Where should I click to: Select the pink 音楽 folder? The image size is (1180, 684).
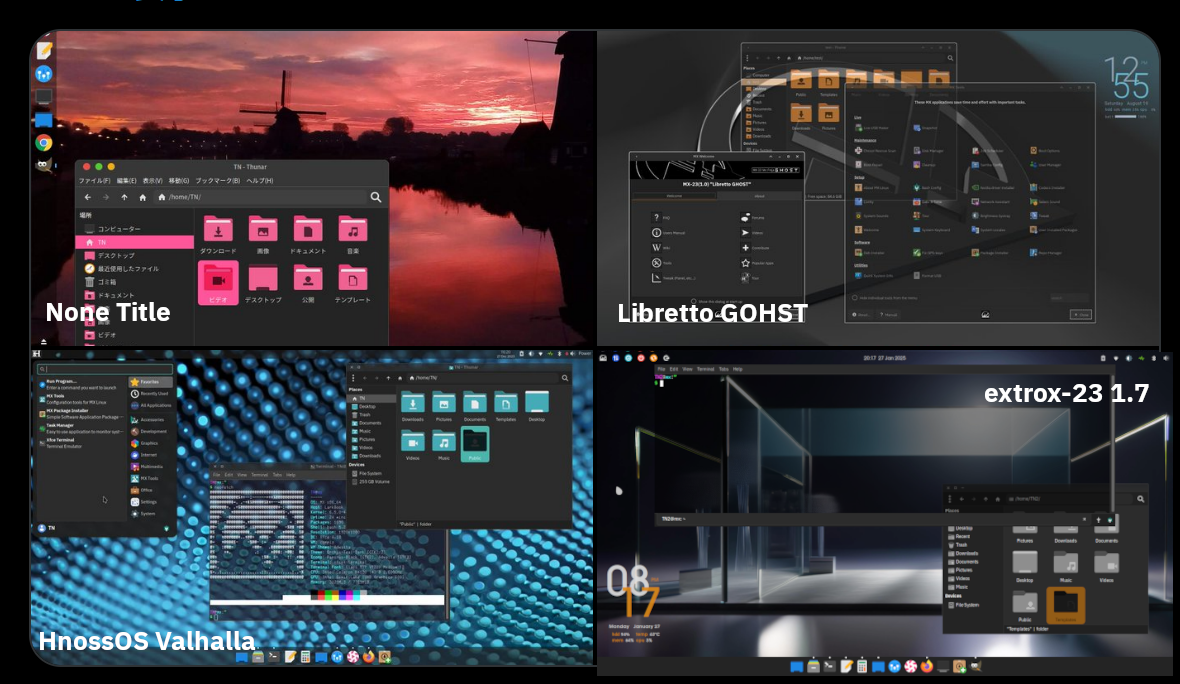pos(353,234)
